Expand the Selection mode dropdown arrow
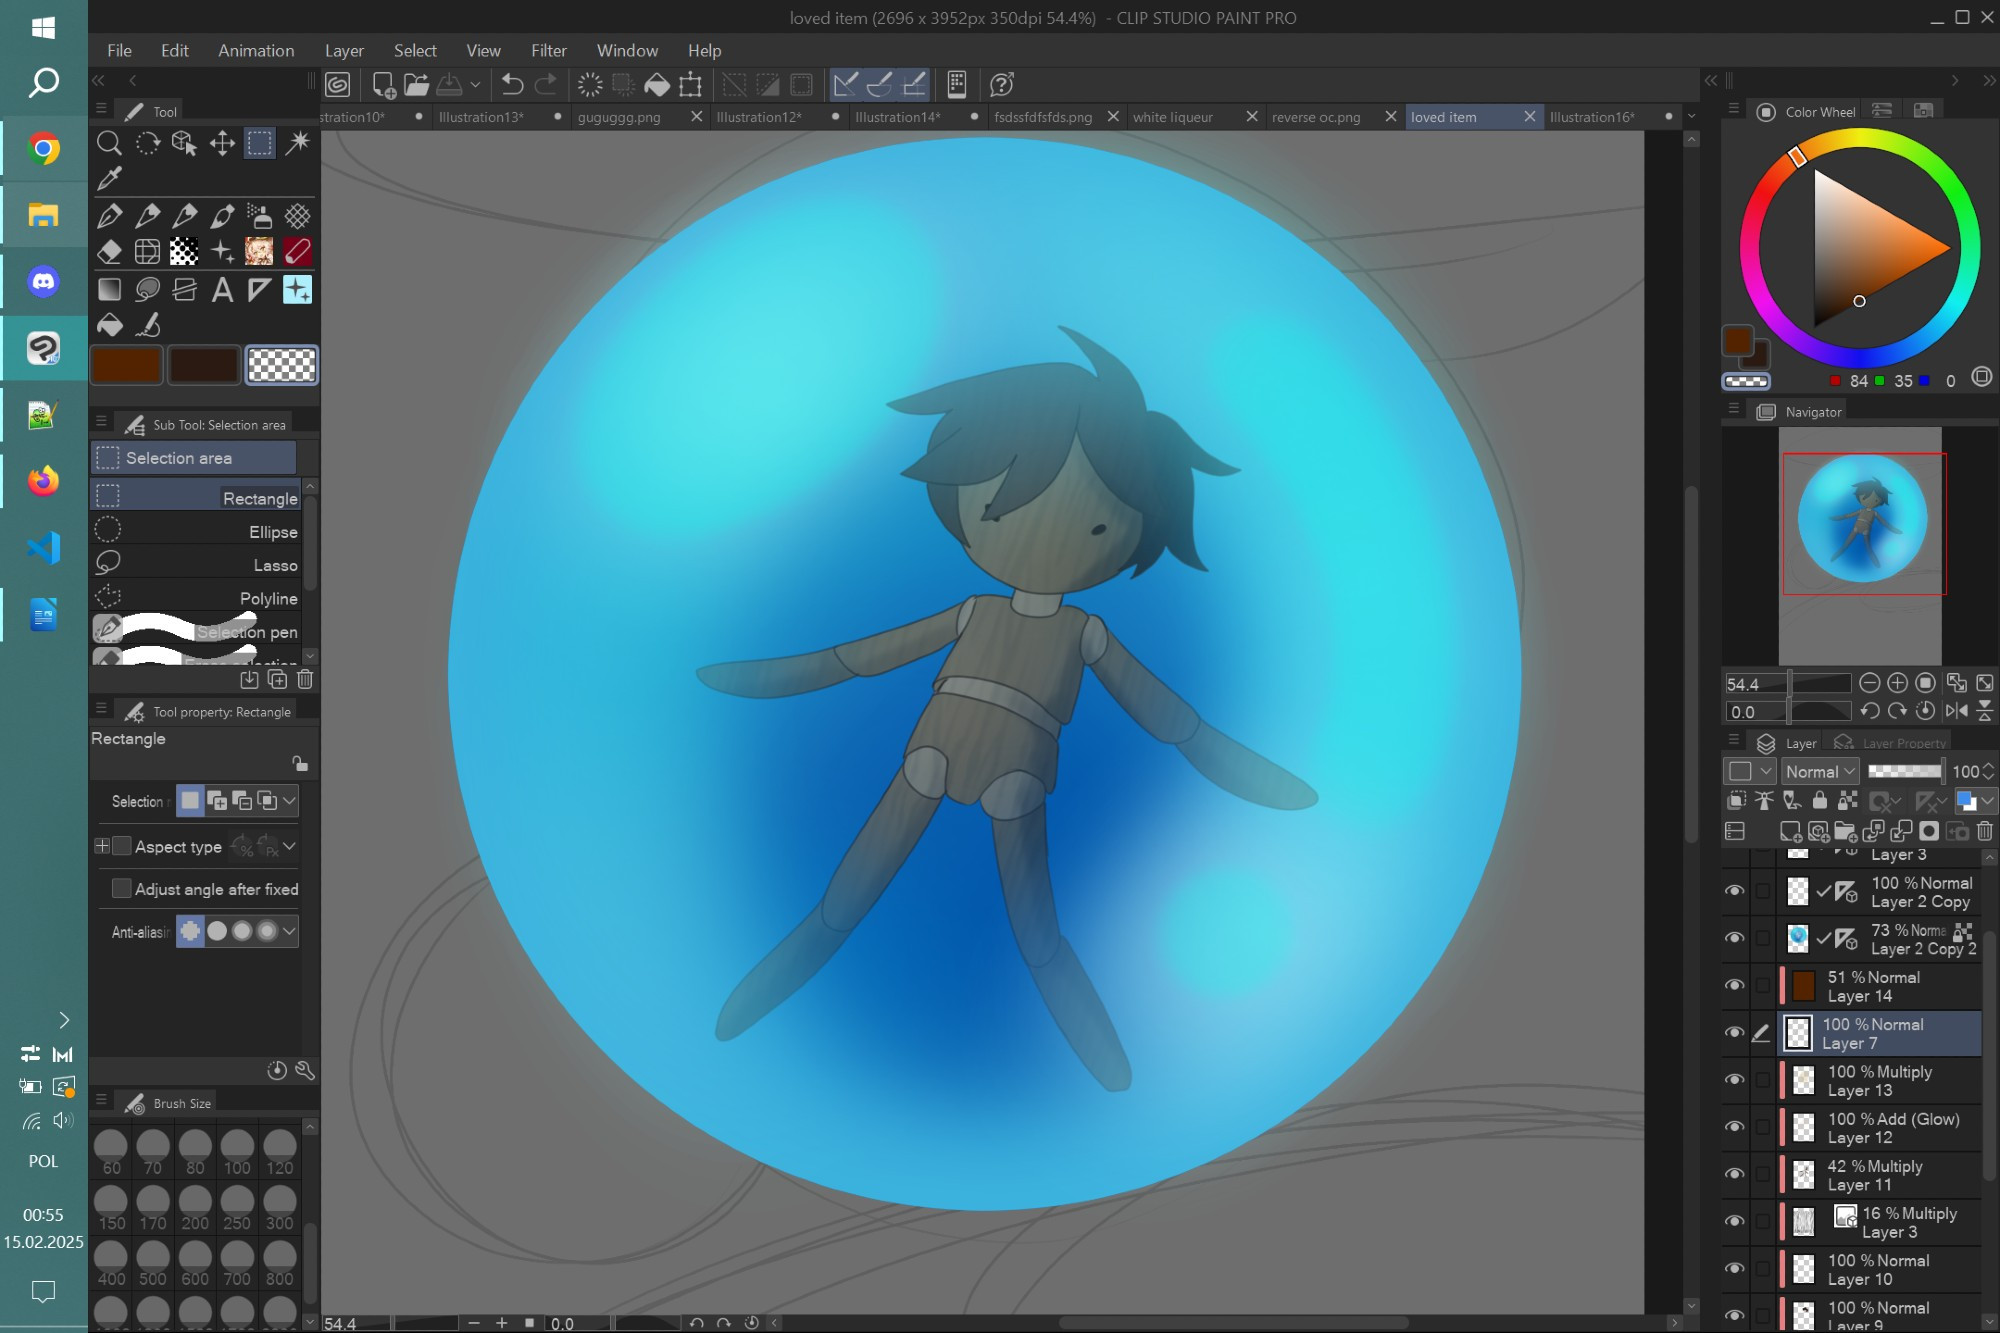This screenshot has height=1333, width=2000. [289, 800]
